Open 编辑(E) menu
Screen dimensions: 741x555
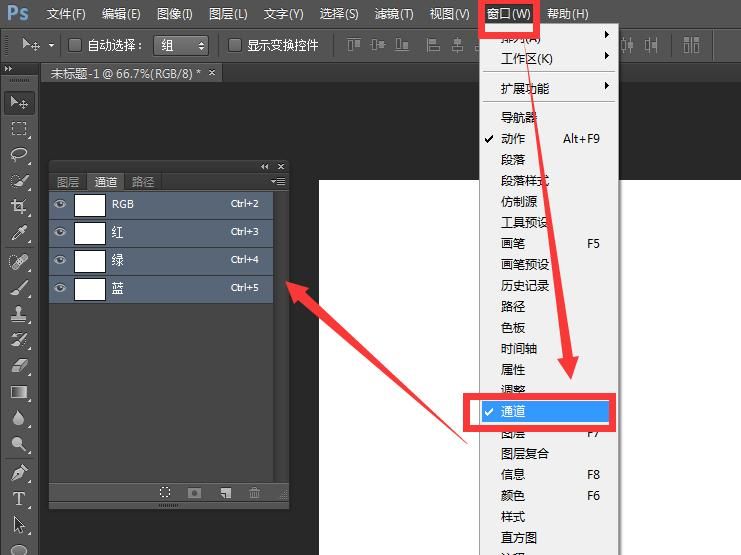coord(121,14)
